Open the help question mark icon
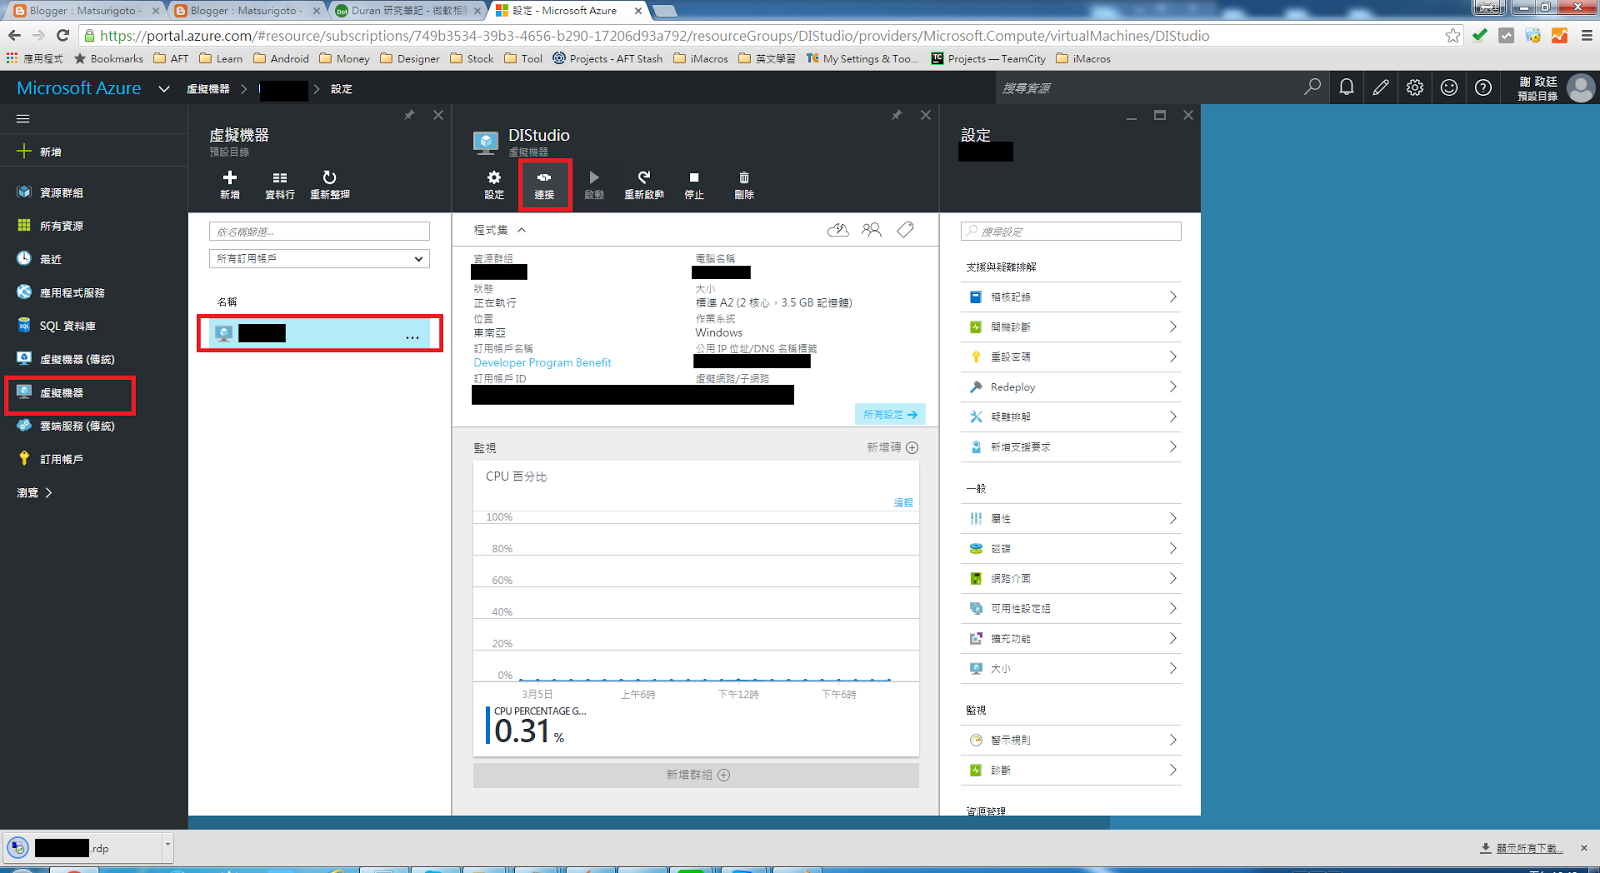This screenshot has height=873, width=1600. pyautogui.click(x=1483, y=87)
